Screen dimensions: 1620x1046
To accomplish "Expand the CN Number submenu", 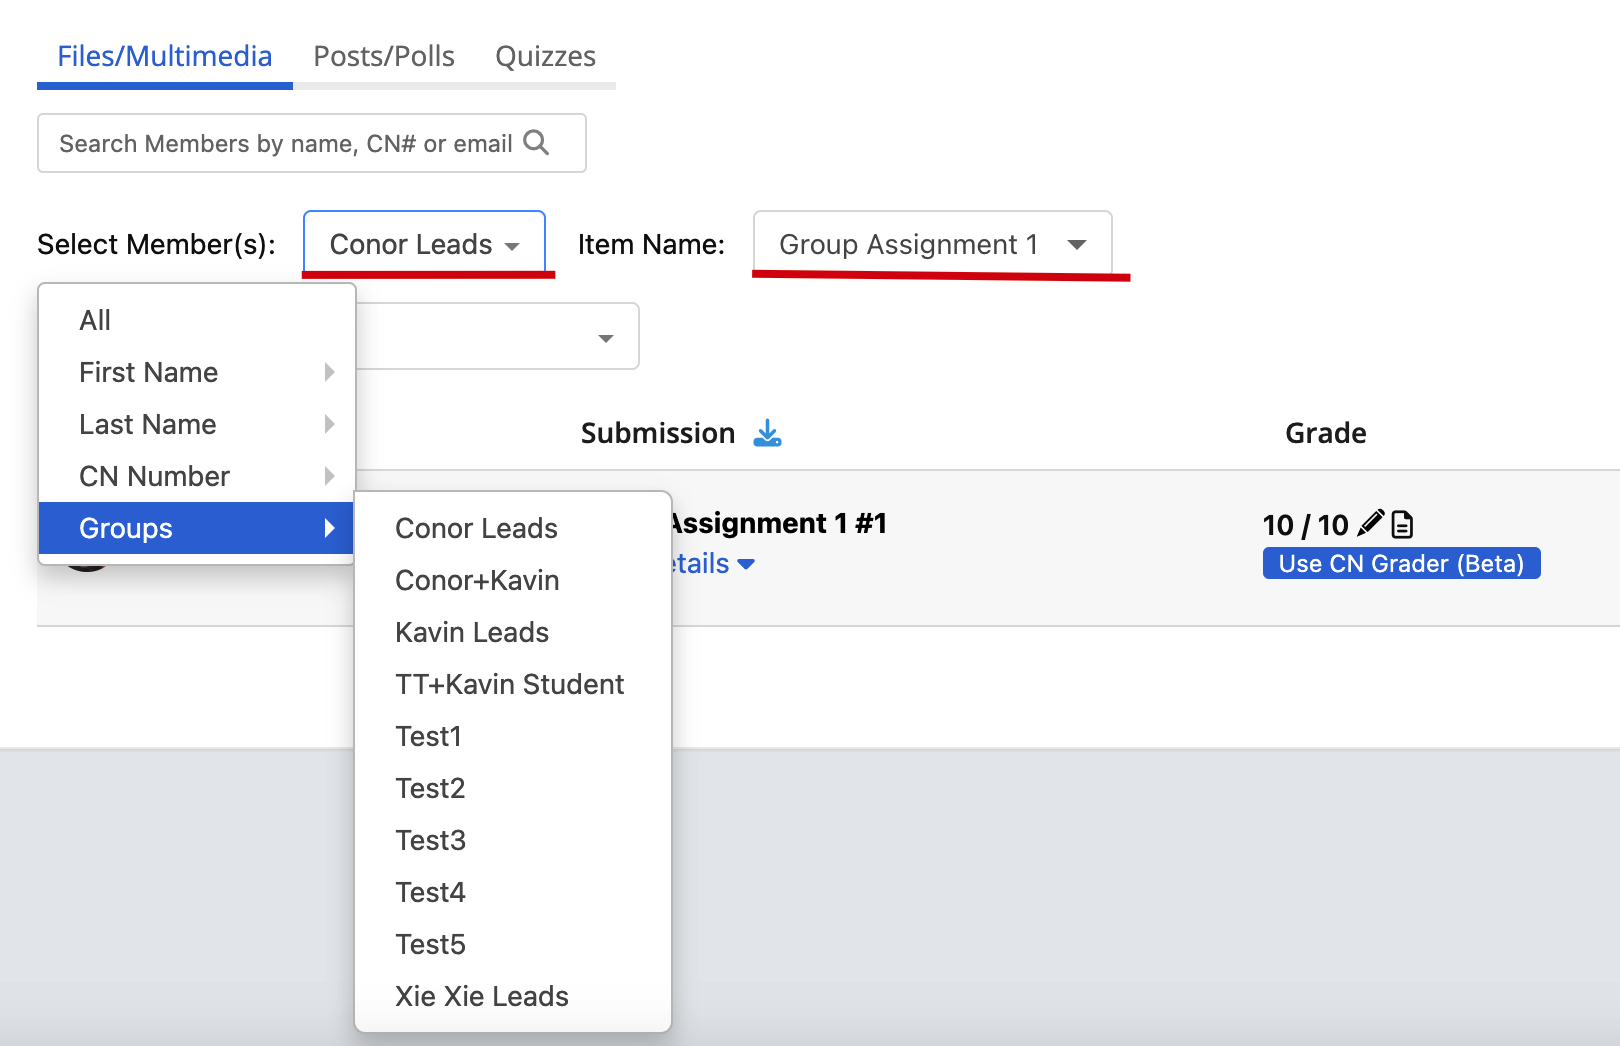I will click(x=196, y=476).
